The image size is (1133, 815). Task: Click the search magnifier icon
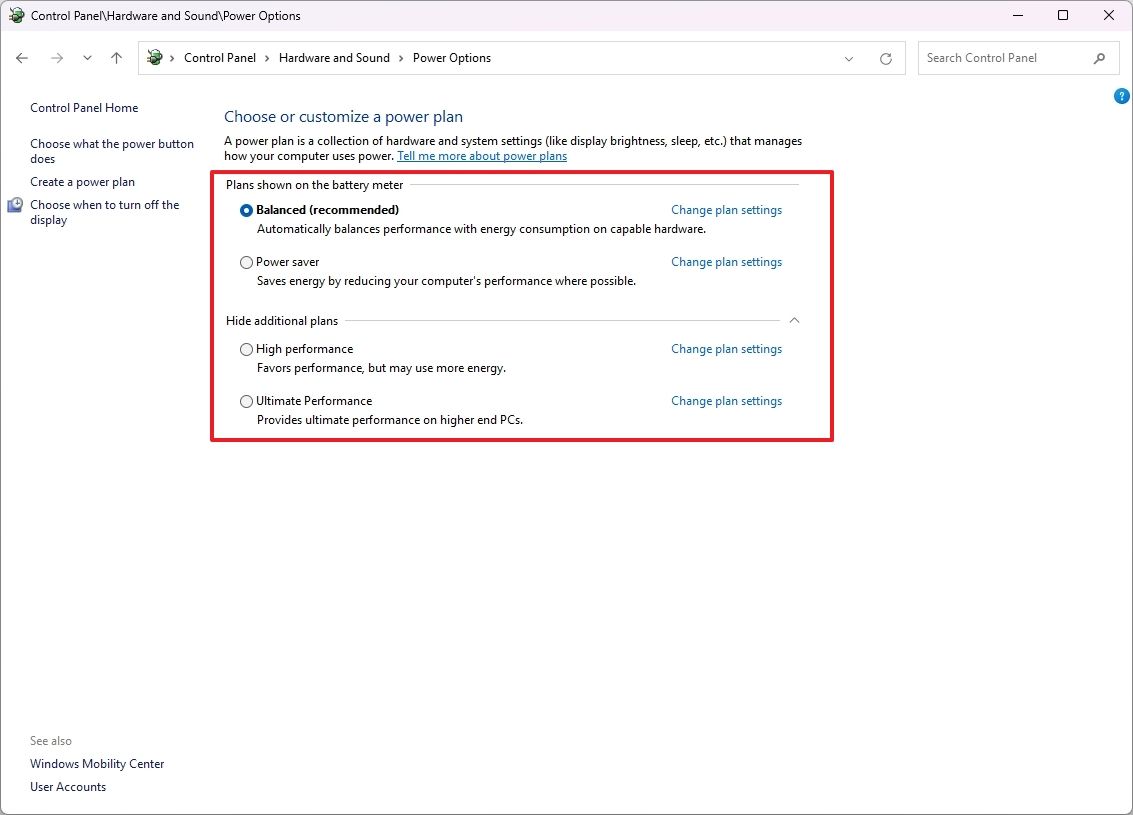click(x=1100, y=58)
